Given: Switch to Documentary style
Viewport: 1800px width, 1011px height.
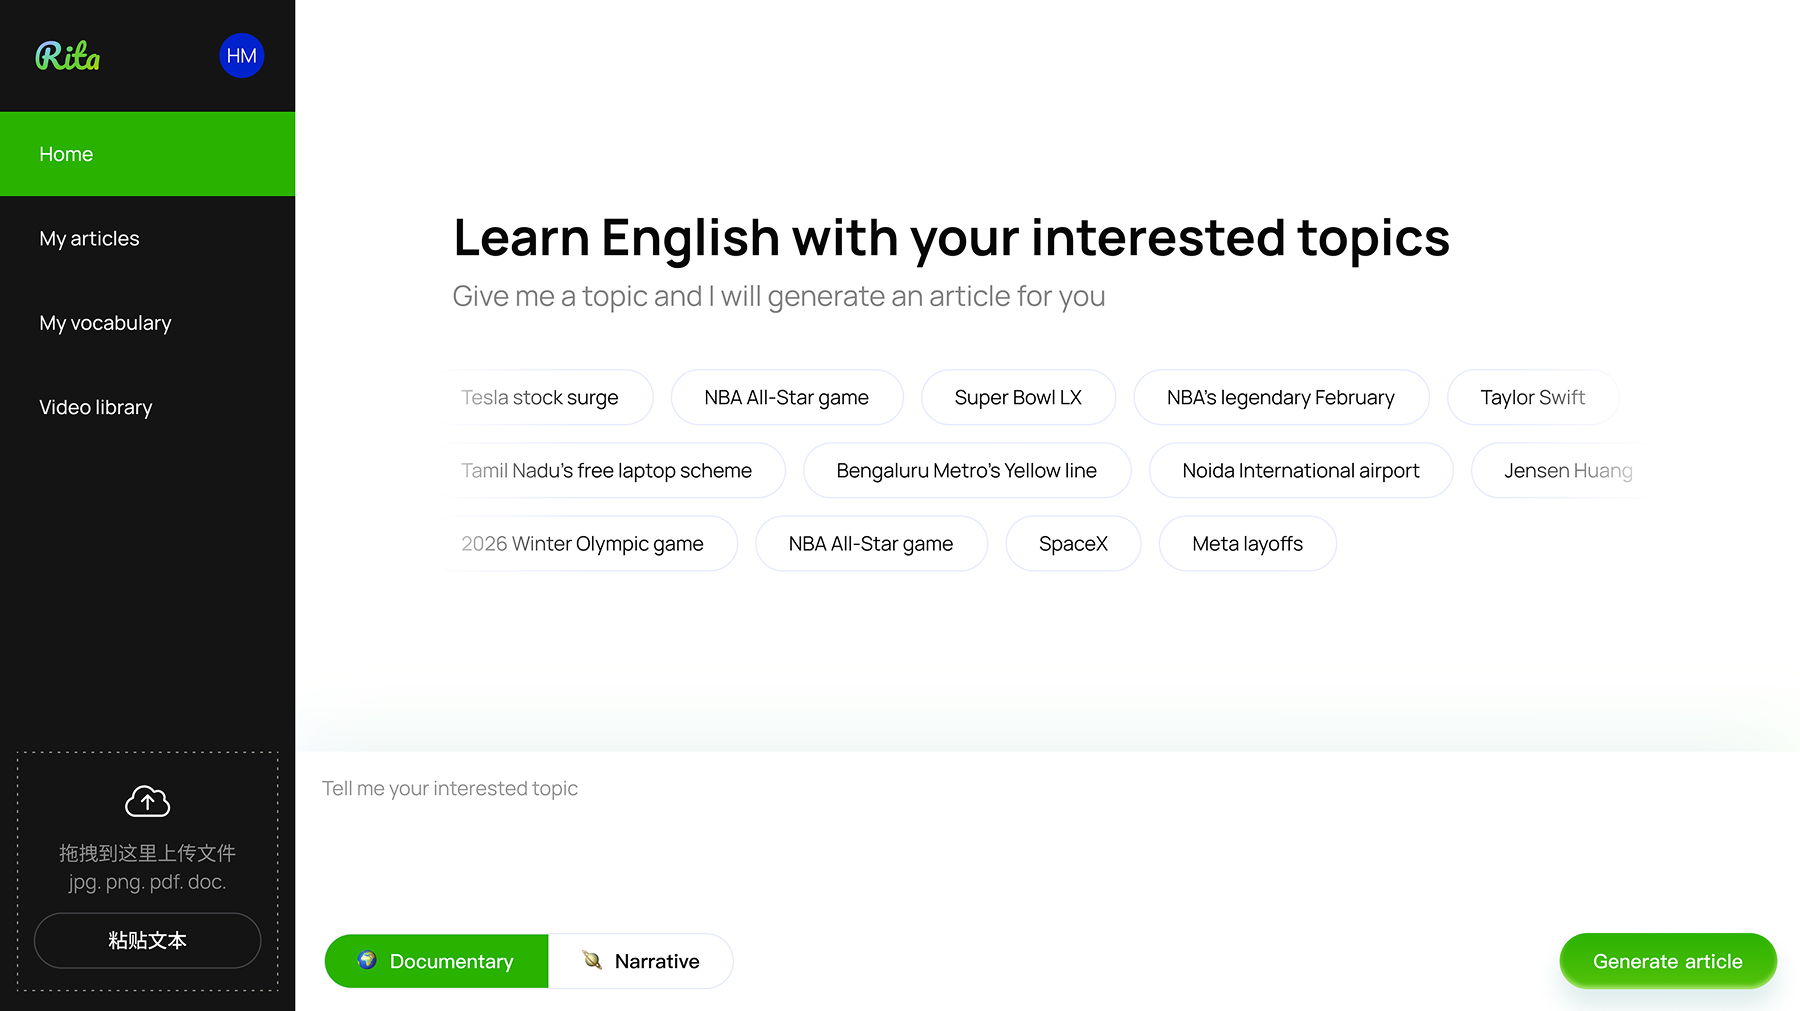Looking at the screenshot, I should tap(436, 961).
